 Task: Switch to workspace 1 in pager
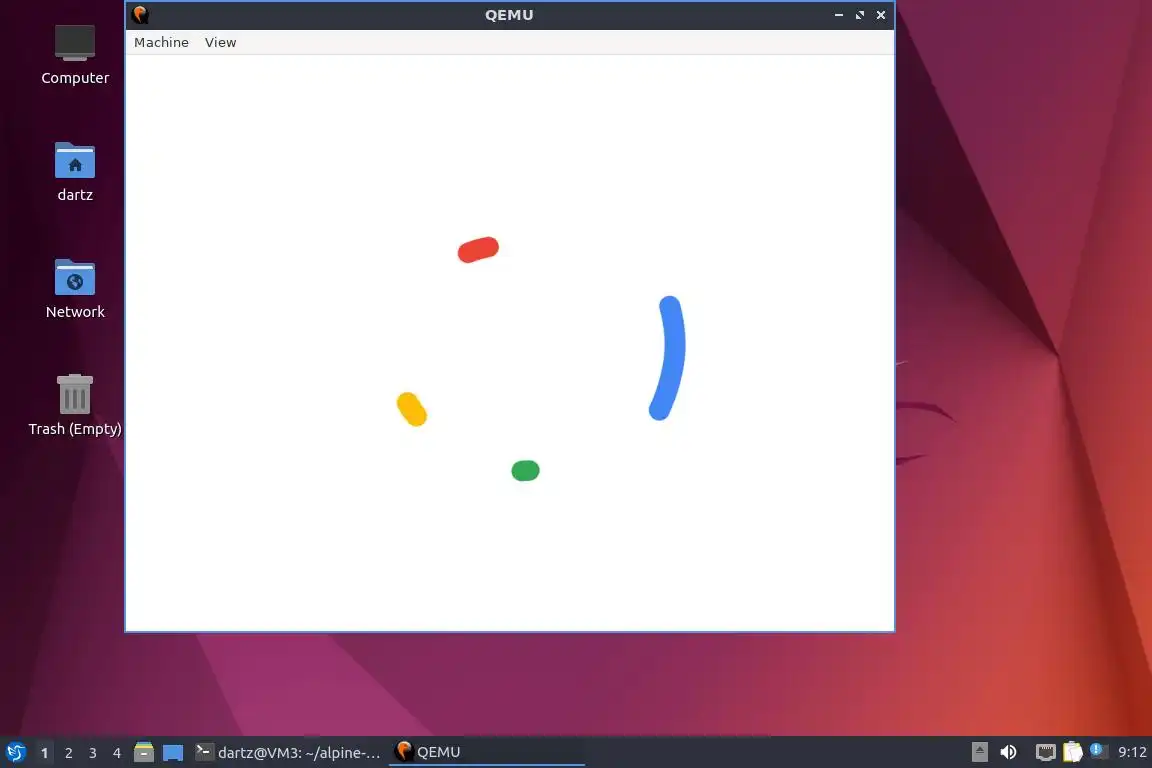click(45, 753)
